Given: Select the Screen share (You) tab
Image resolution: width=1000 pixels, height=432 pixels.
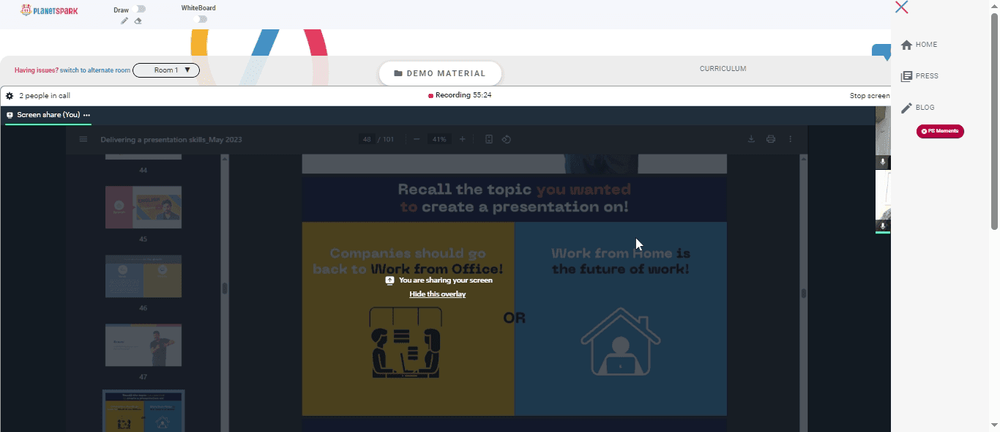Looking at the screenshot, I should click(48, 115).
